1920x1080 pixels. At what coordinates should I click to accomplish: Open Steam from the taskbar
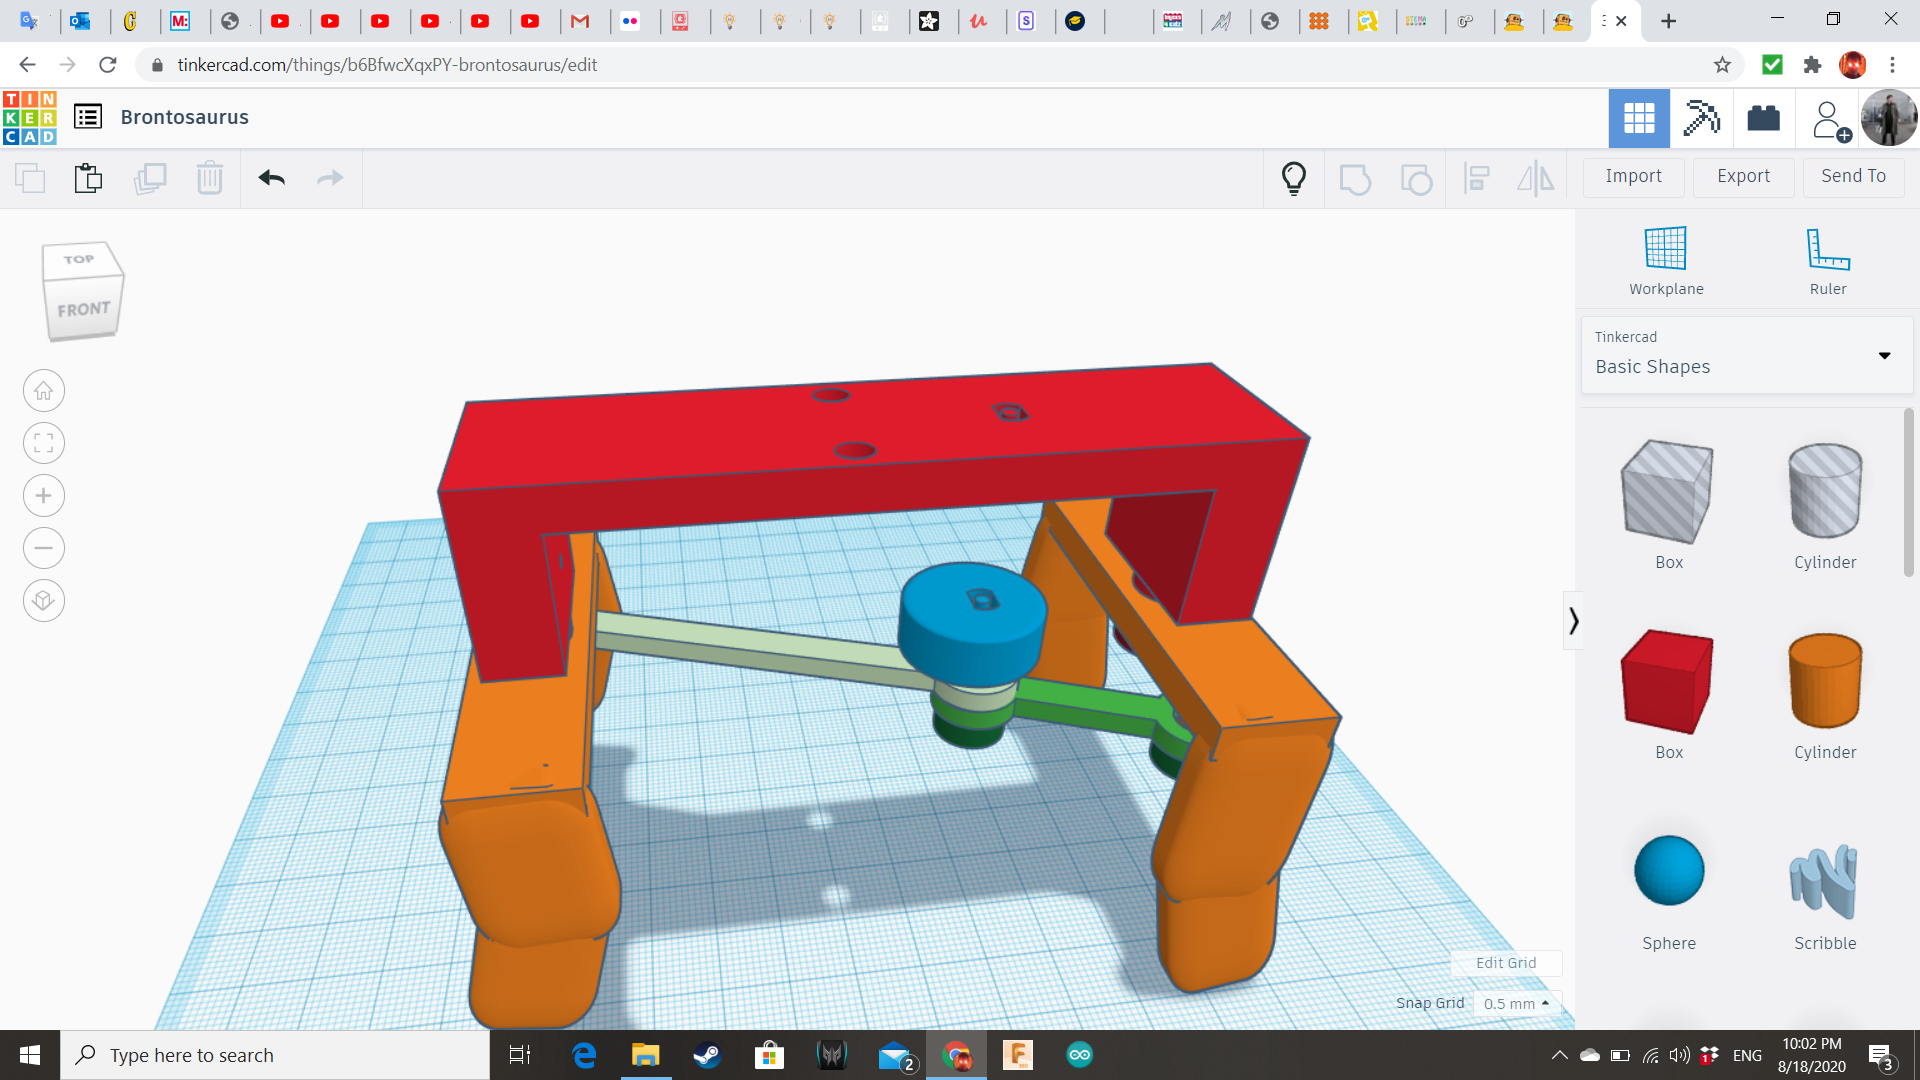click(708, 1055)
